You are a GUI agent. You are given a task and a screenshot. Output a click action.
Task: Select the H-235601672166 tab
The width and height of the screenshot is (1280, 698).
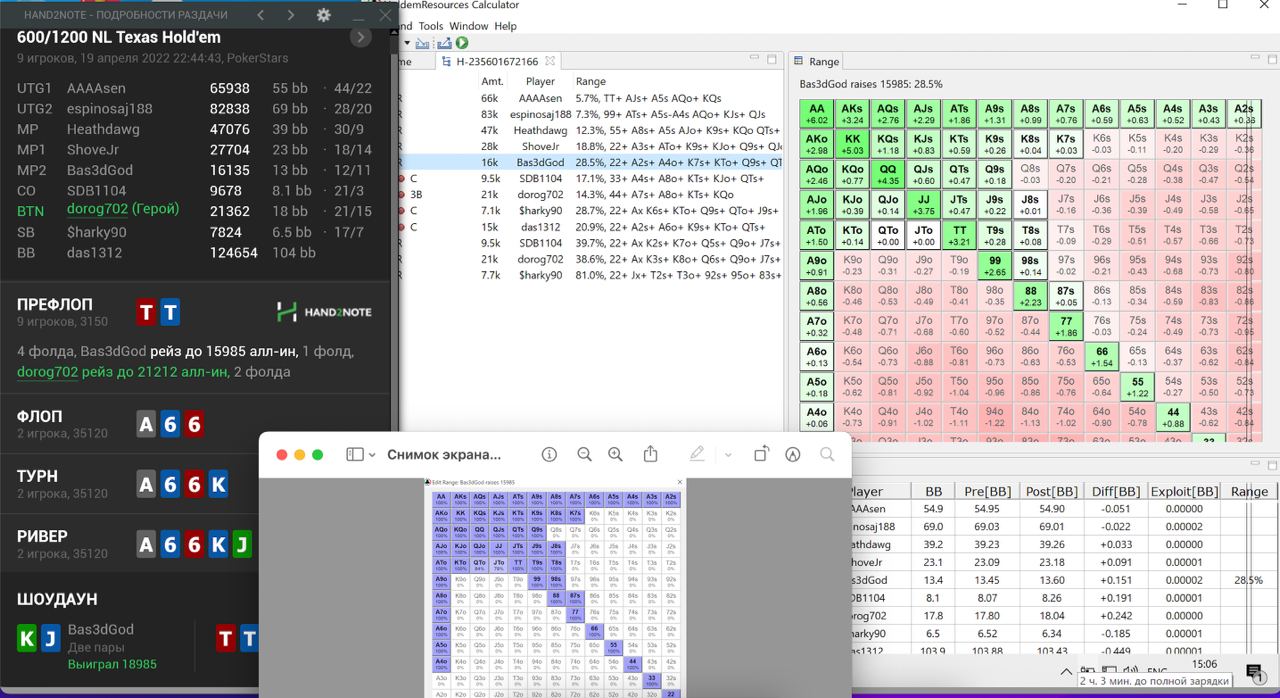click(x=497, y=62)
